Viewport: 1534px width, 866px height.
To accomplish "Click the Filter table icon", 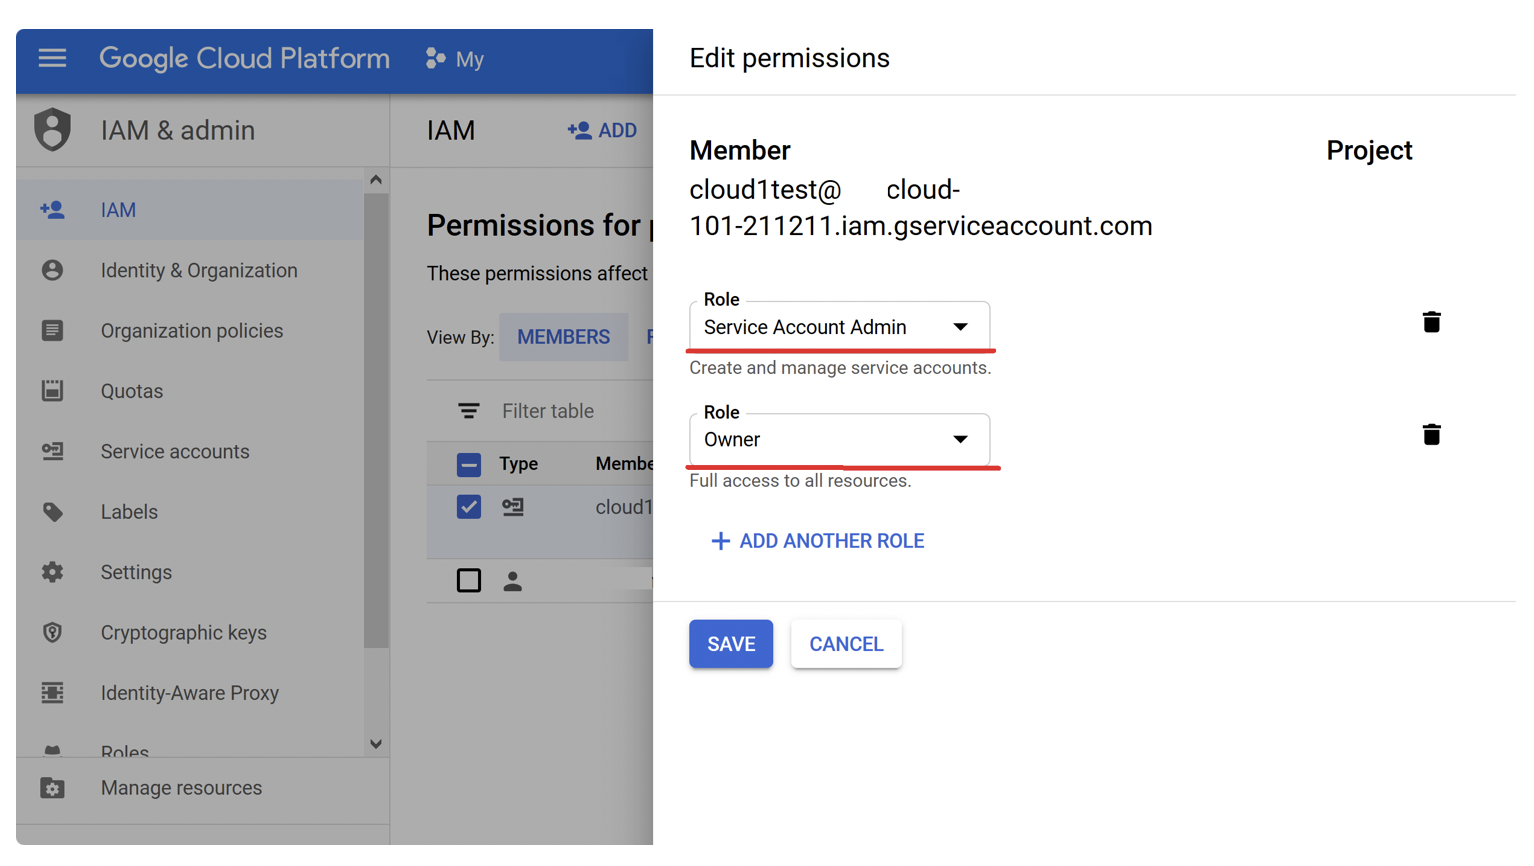I will [468, 411].
